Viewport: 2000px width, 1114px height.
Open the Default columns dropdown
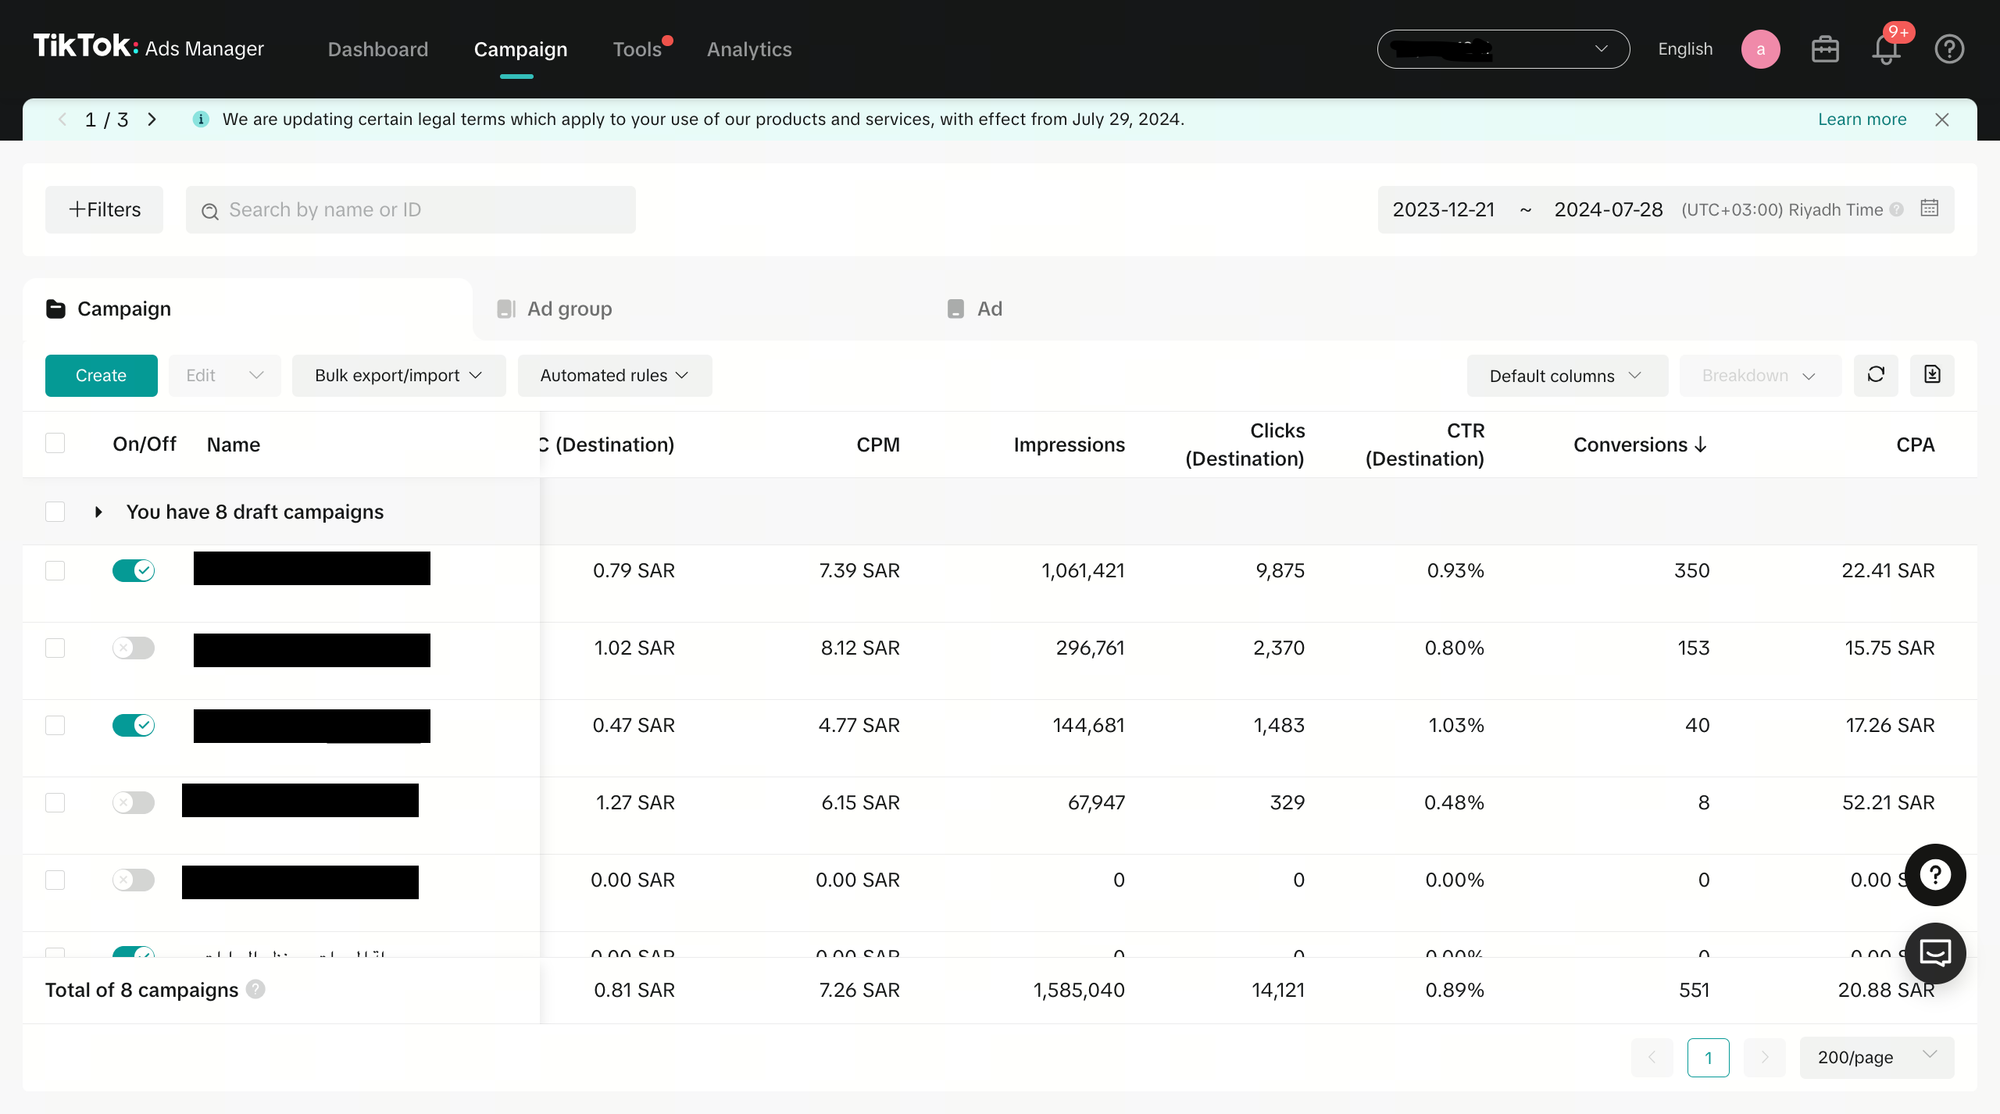click(x=1566, y=376)
